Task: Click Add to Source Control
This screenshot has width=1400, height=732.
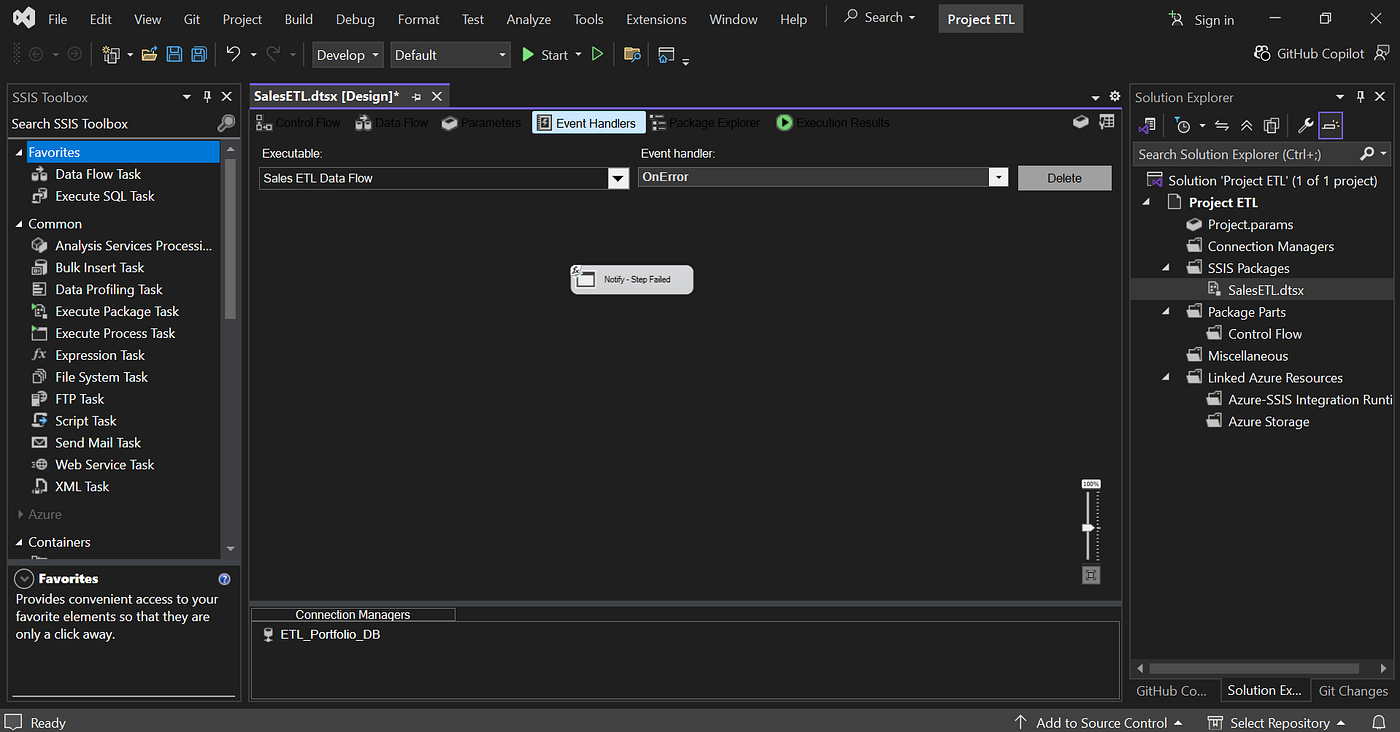Action: [1098, 722]
